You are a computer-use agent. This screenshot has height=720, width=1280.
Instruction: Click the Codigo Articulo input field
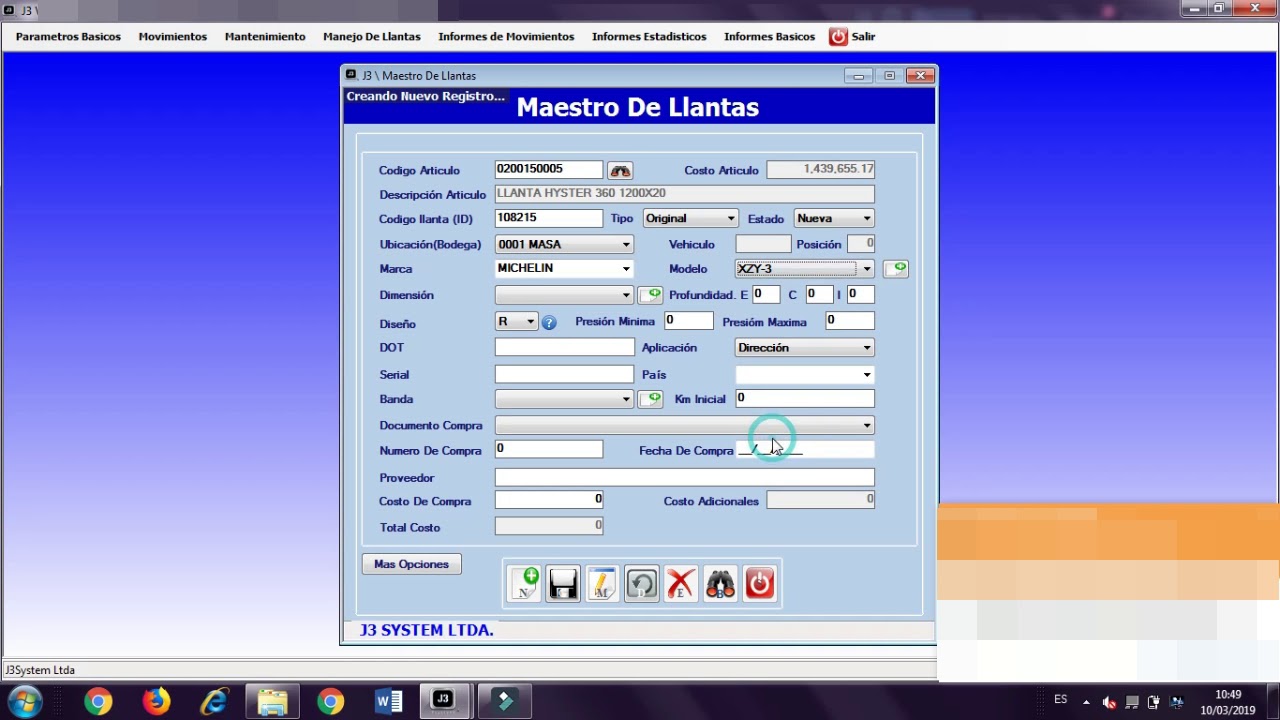[549, 170]
